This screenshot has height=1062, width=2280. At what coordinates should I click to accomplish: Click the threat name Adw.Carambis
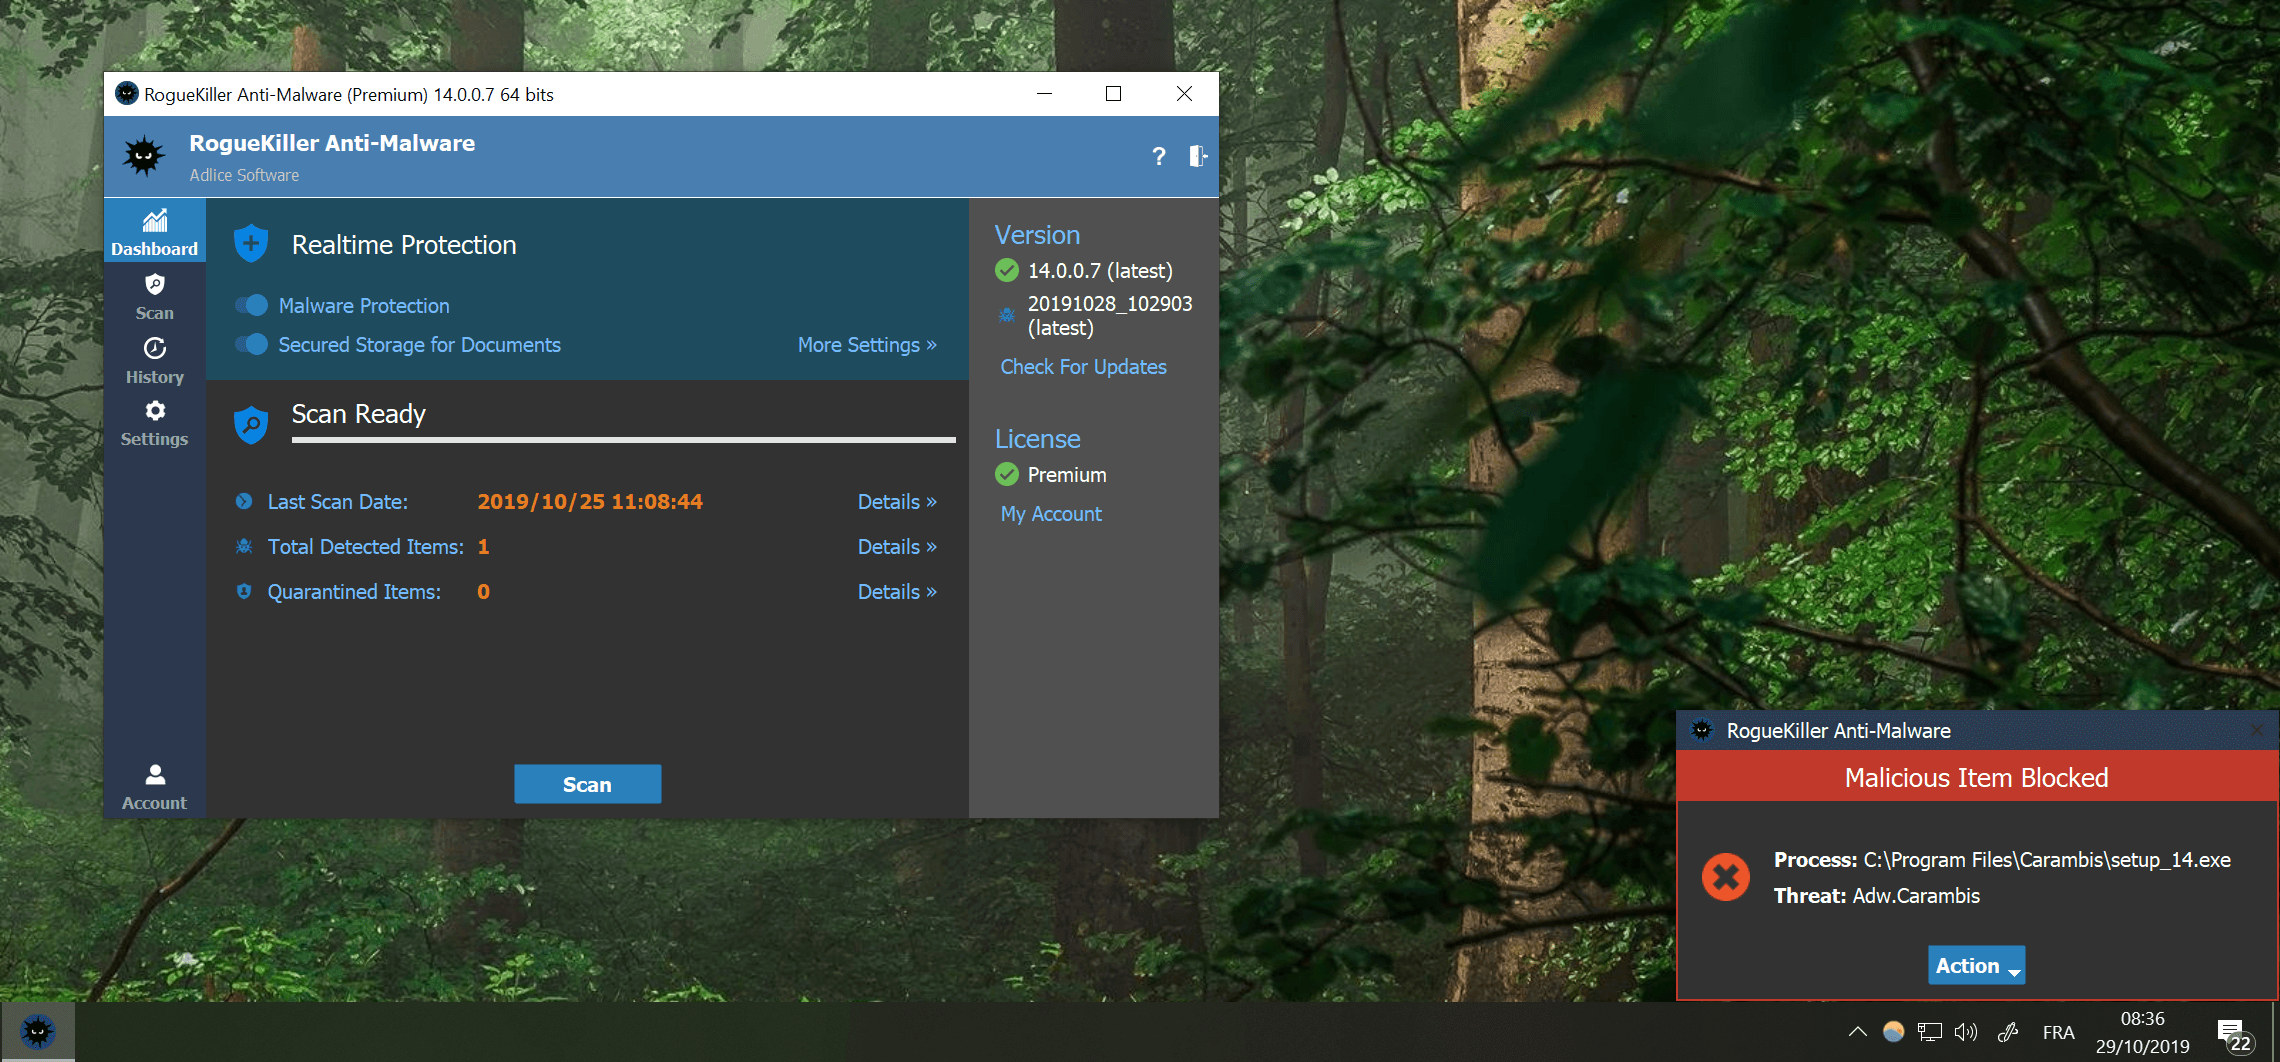click(x=1916, y=896)
